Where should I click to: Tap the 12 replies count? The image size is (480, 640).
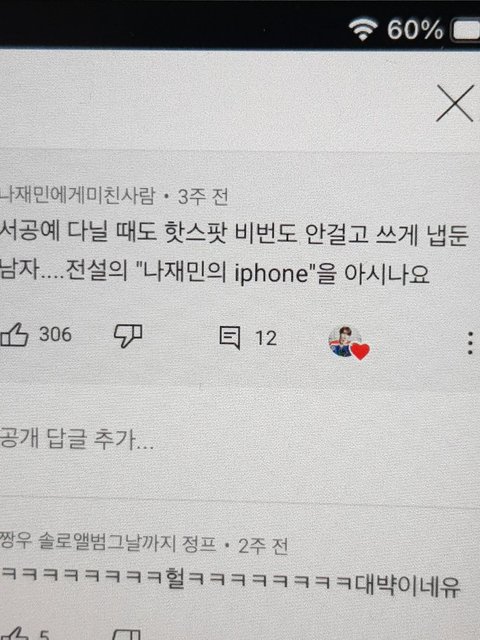click(266, 338)
